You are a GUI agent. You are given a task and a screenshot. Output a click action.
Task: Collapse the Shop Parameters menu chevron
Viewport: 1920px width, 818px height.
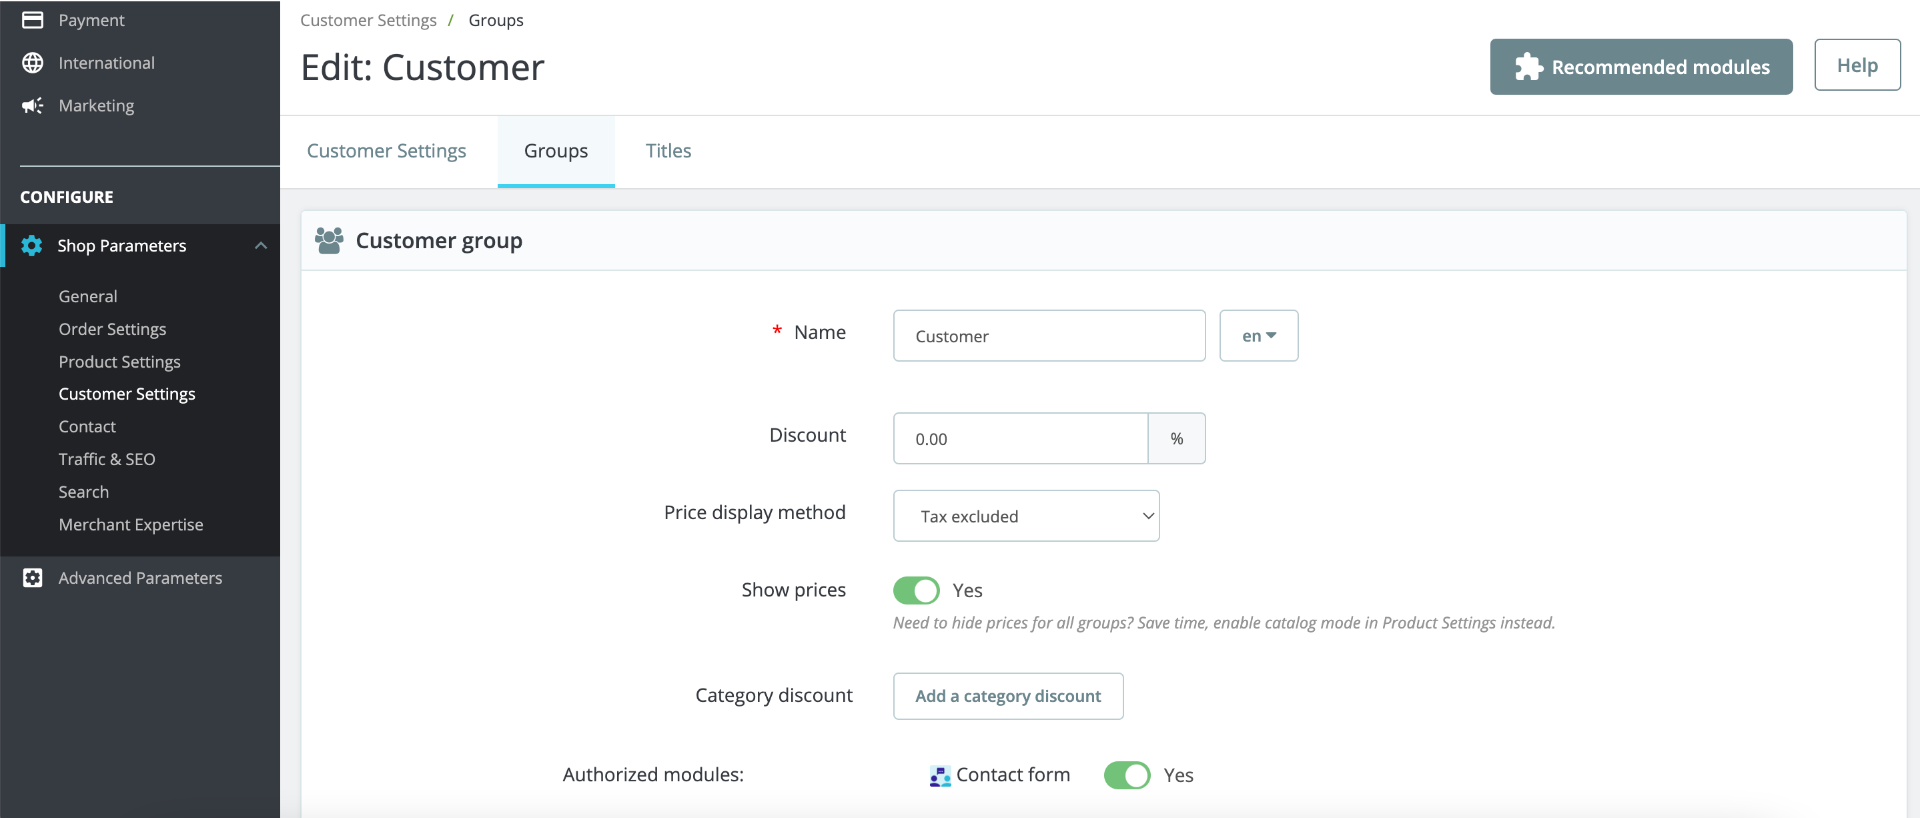[261, 246]
